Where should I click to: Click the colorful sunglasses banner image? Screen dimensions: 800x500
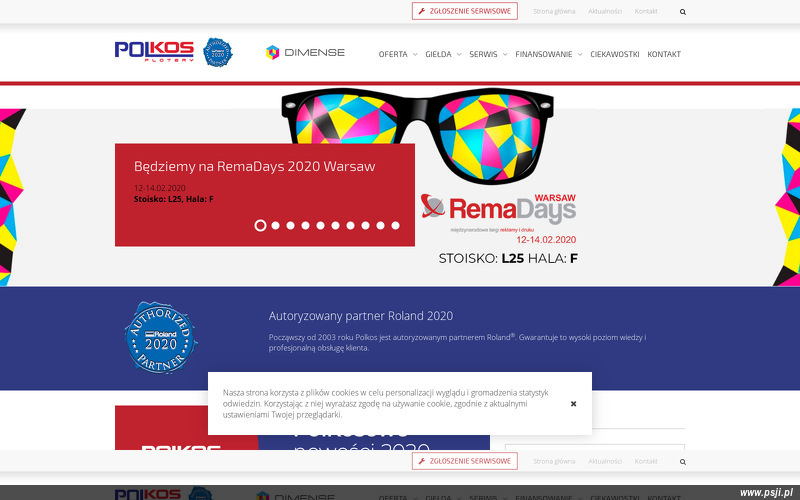417,136
